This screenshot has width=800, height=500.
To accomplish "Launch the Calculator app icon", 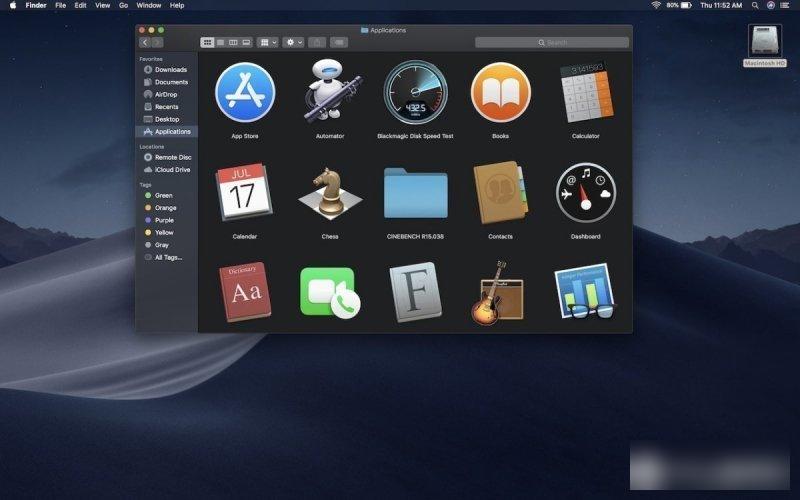I will click(x=586, y=92).
